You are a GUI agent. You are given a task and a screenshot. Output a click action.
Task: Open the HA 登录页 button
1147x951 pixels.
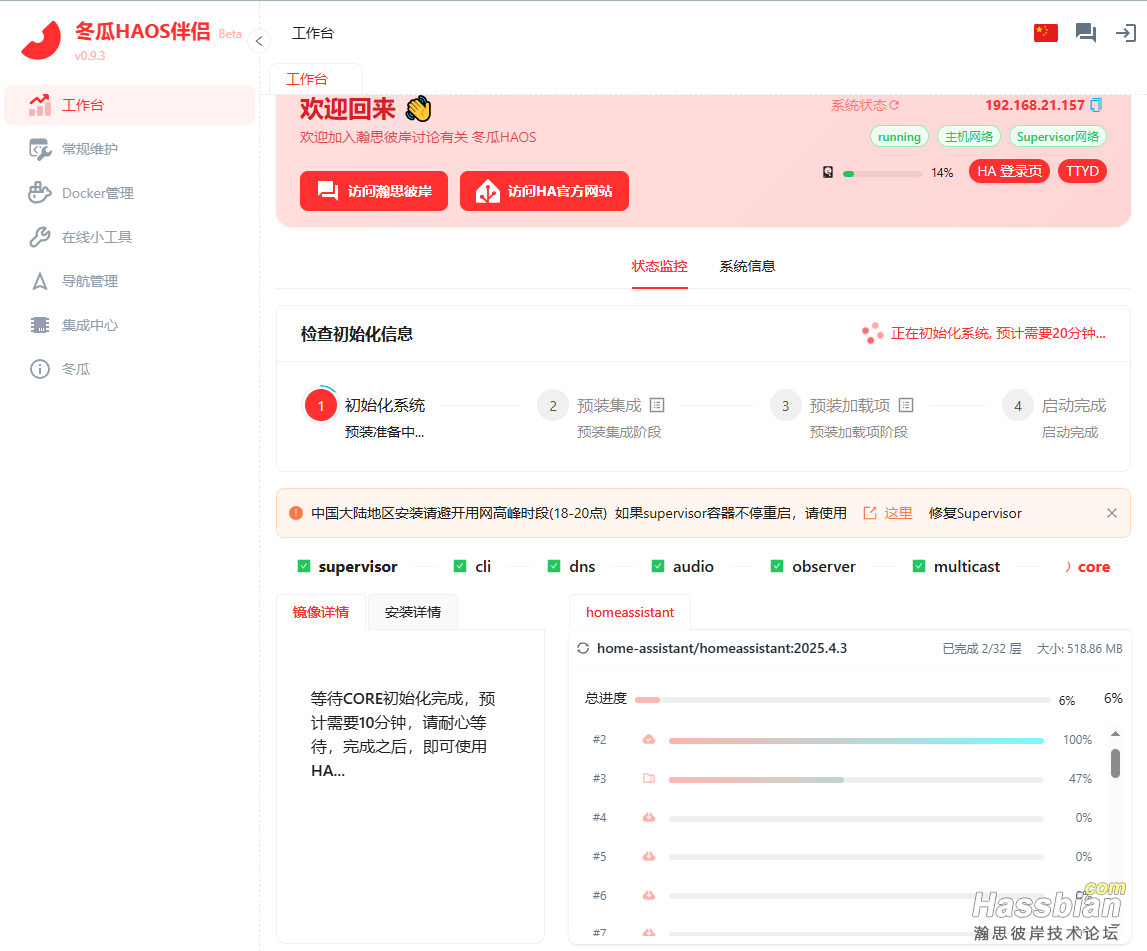(1009, 171)
